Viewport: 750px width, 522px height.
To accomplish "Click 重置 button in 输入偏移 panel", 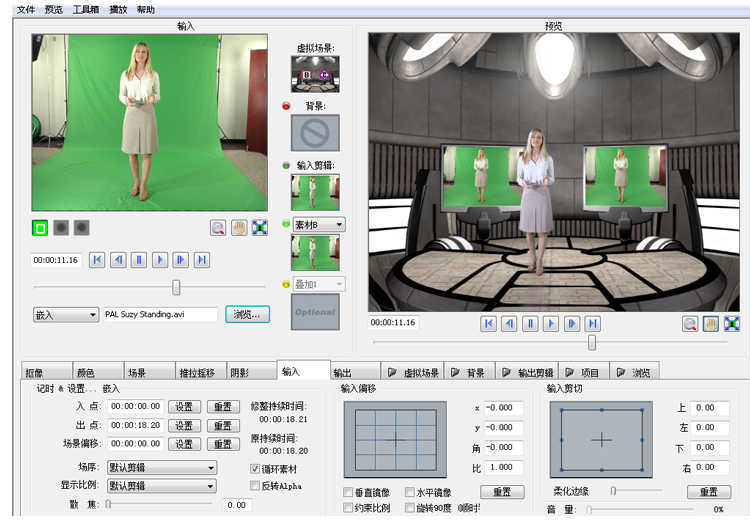I will click(x=502, y=492).
